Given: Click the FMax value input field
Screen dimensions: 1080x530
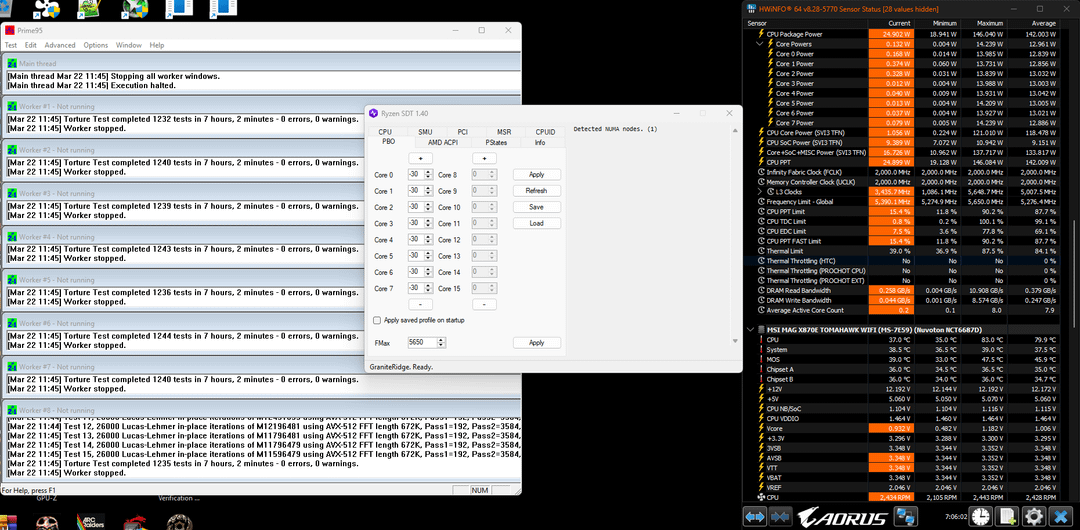Looking at the screenshot, I should tap(422, 342).
